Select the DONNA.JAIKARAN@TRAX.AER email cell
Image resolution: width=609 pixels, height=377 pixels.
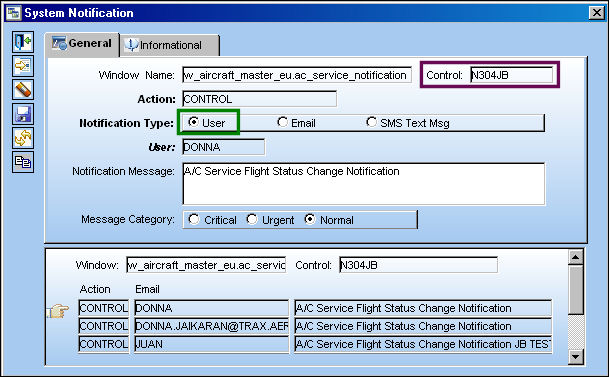(212, 326)
